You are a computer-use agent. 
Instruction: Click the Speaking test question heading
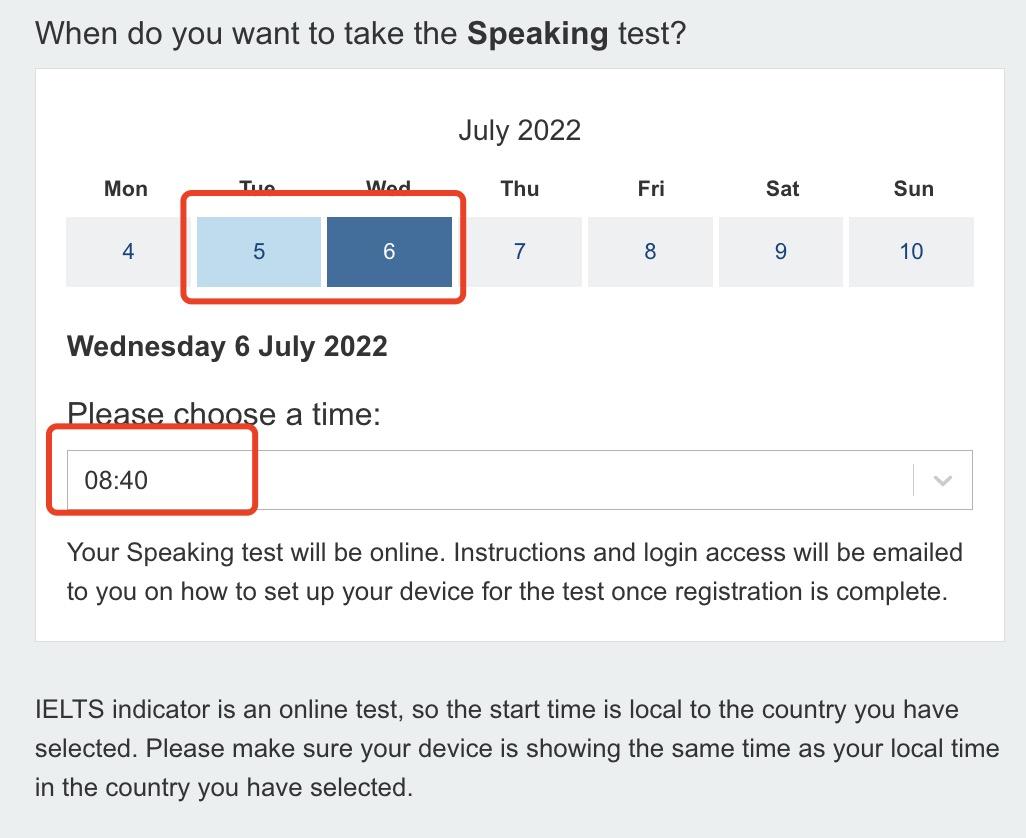(x=361, y=34)
